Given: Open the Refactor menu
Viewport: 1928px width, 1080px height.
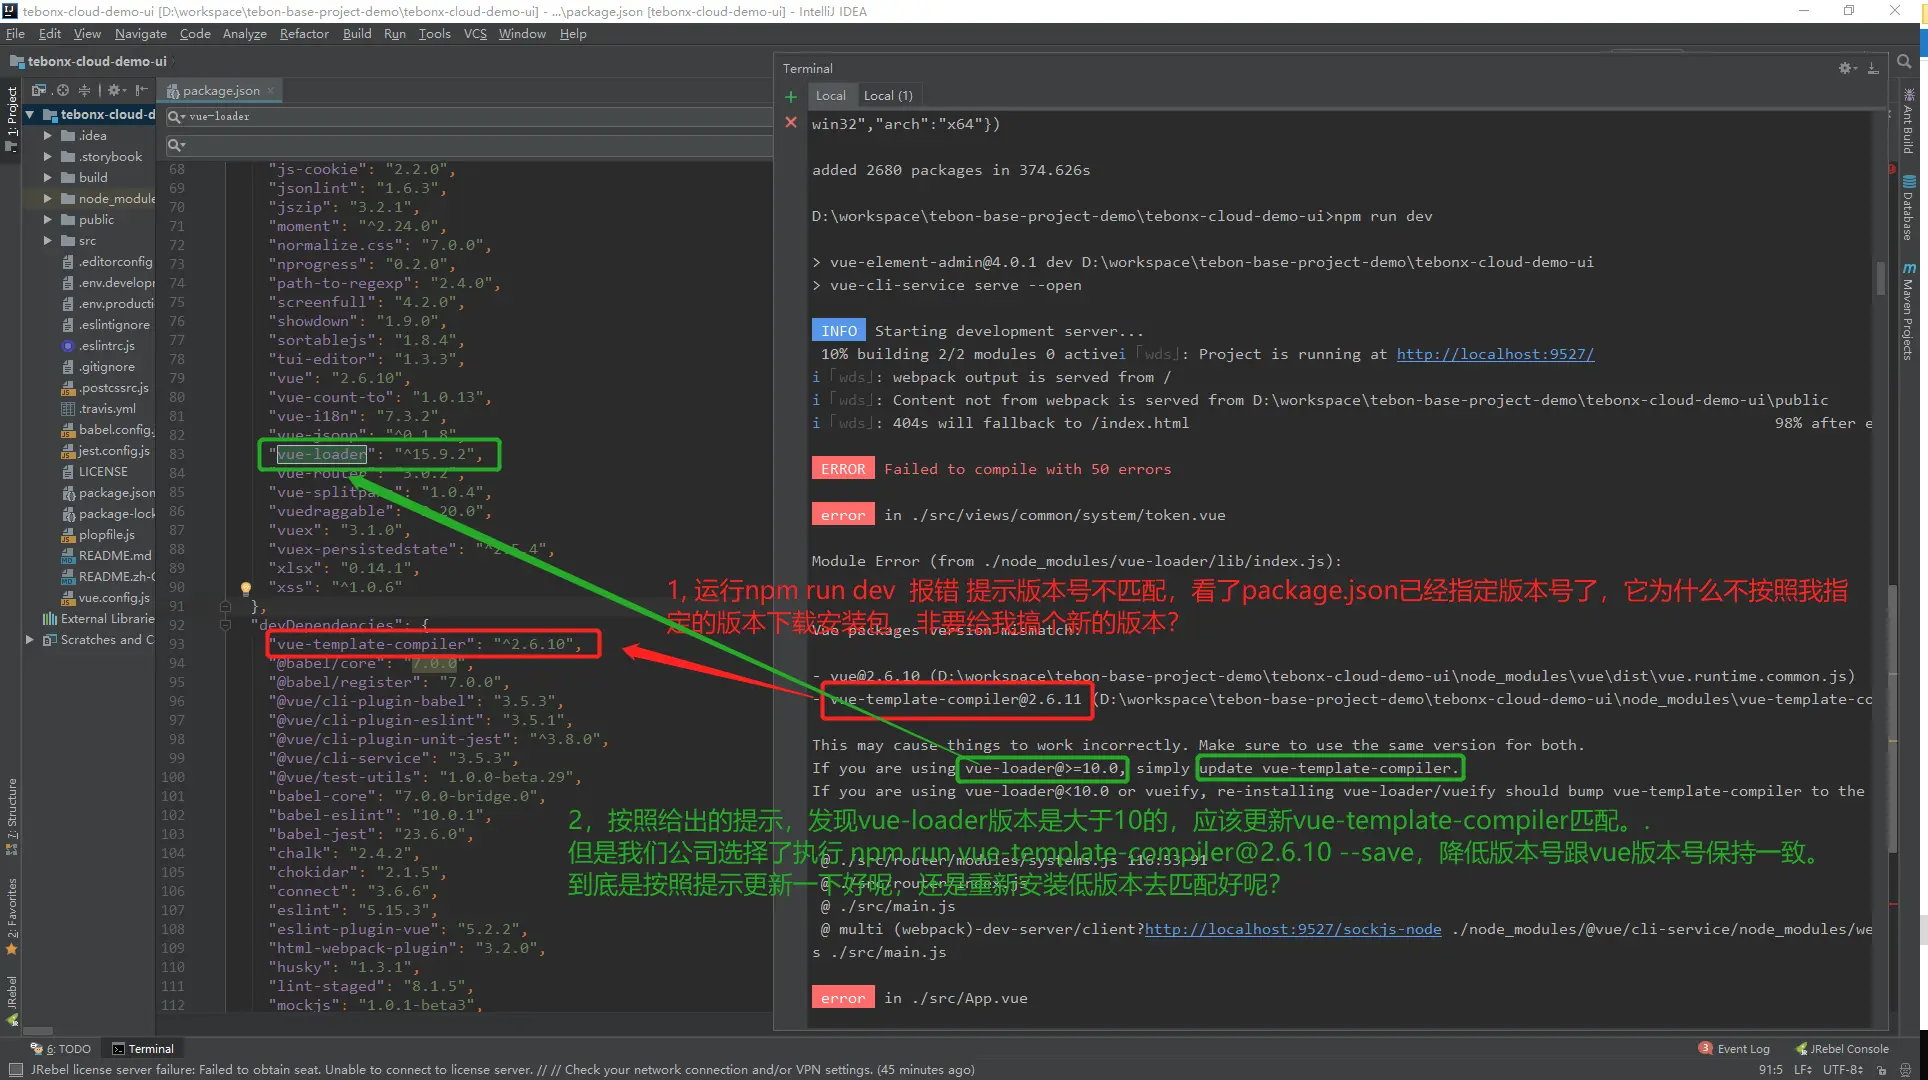Looking at the screenshot, I should [304, 33].
